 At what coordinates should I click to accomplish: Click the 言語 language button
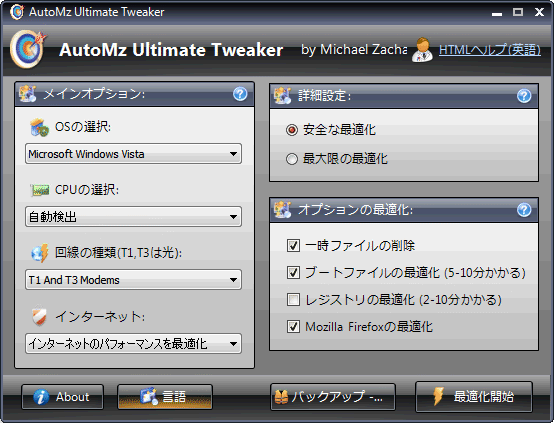165,397
